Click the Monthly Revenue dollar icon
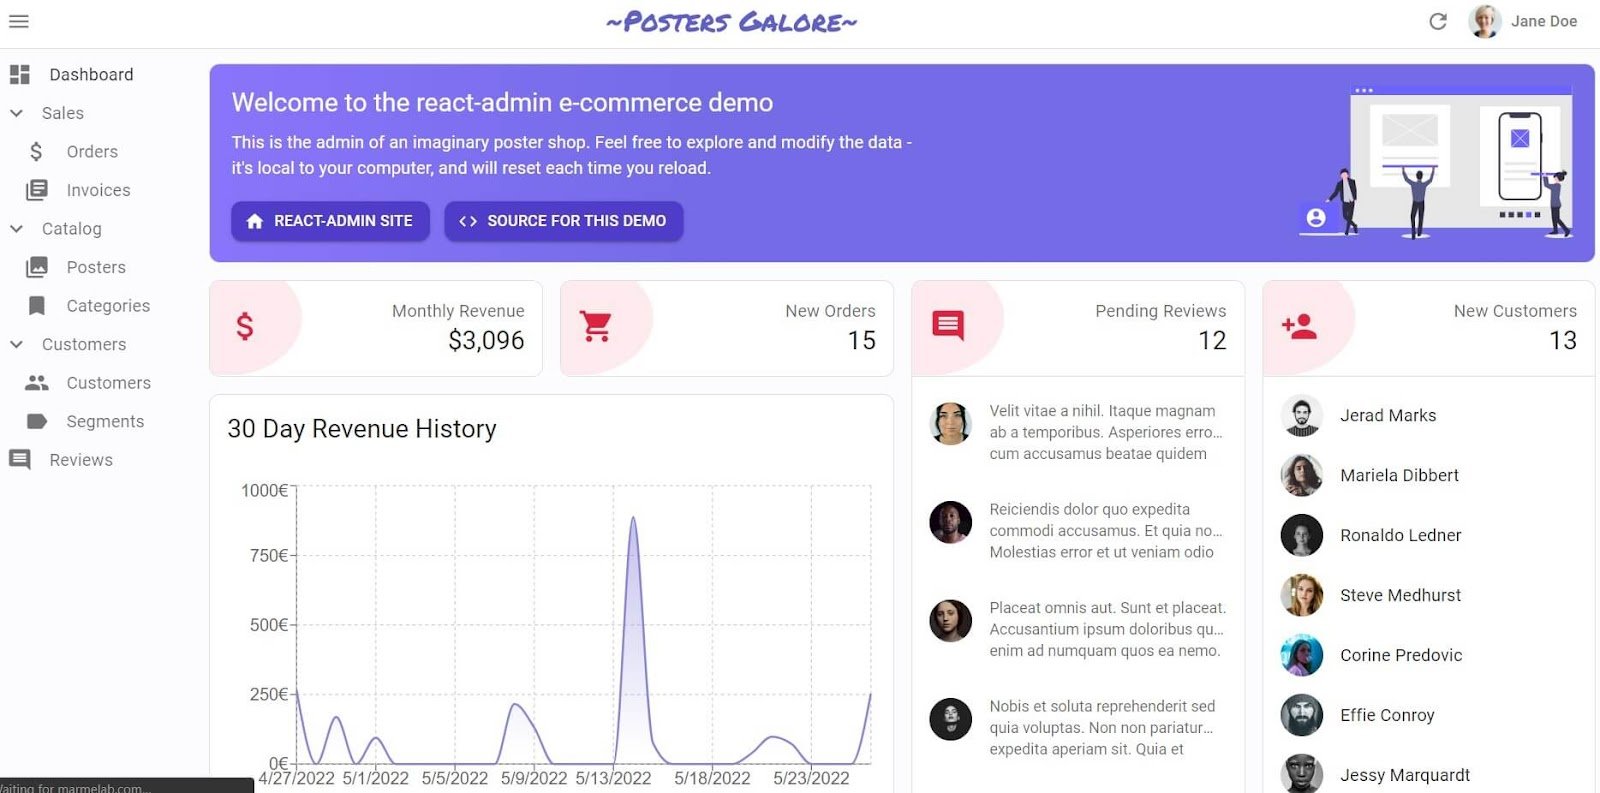Image resolution: width=1600 pixels, height=793 pixels. click(x=245, y=326)
